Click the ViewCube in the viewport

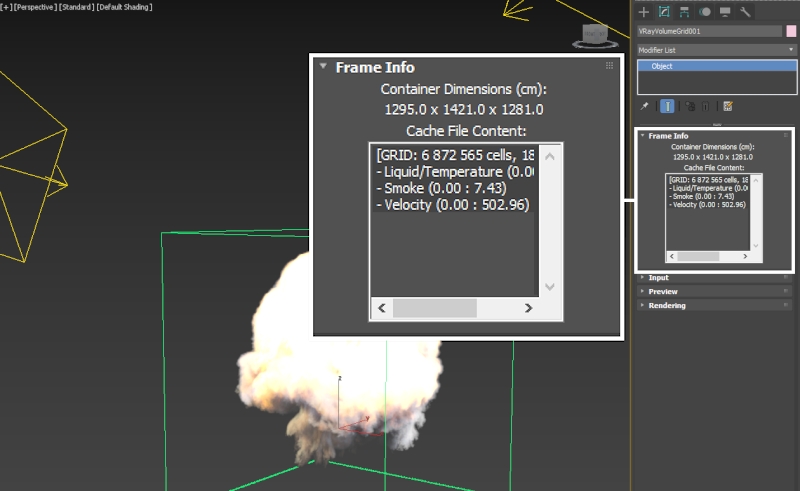click(x=595, y=36)
